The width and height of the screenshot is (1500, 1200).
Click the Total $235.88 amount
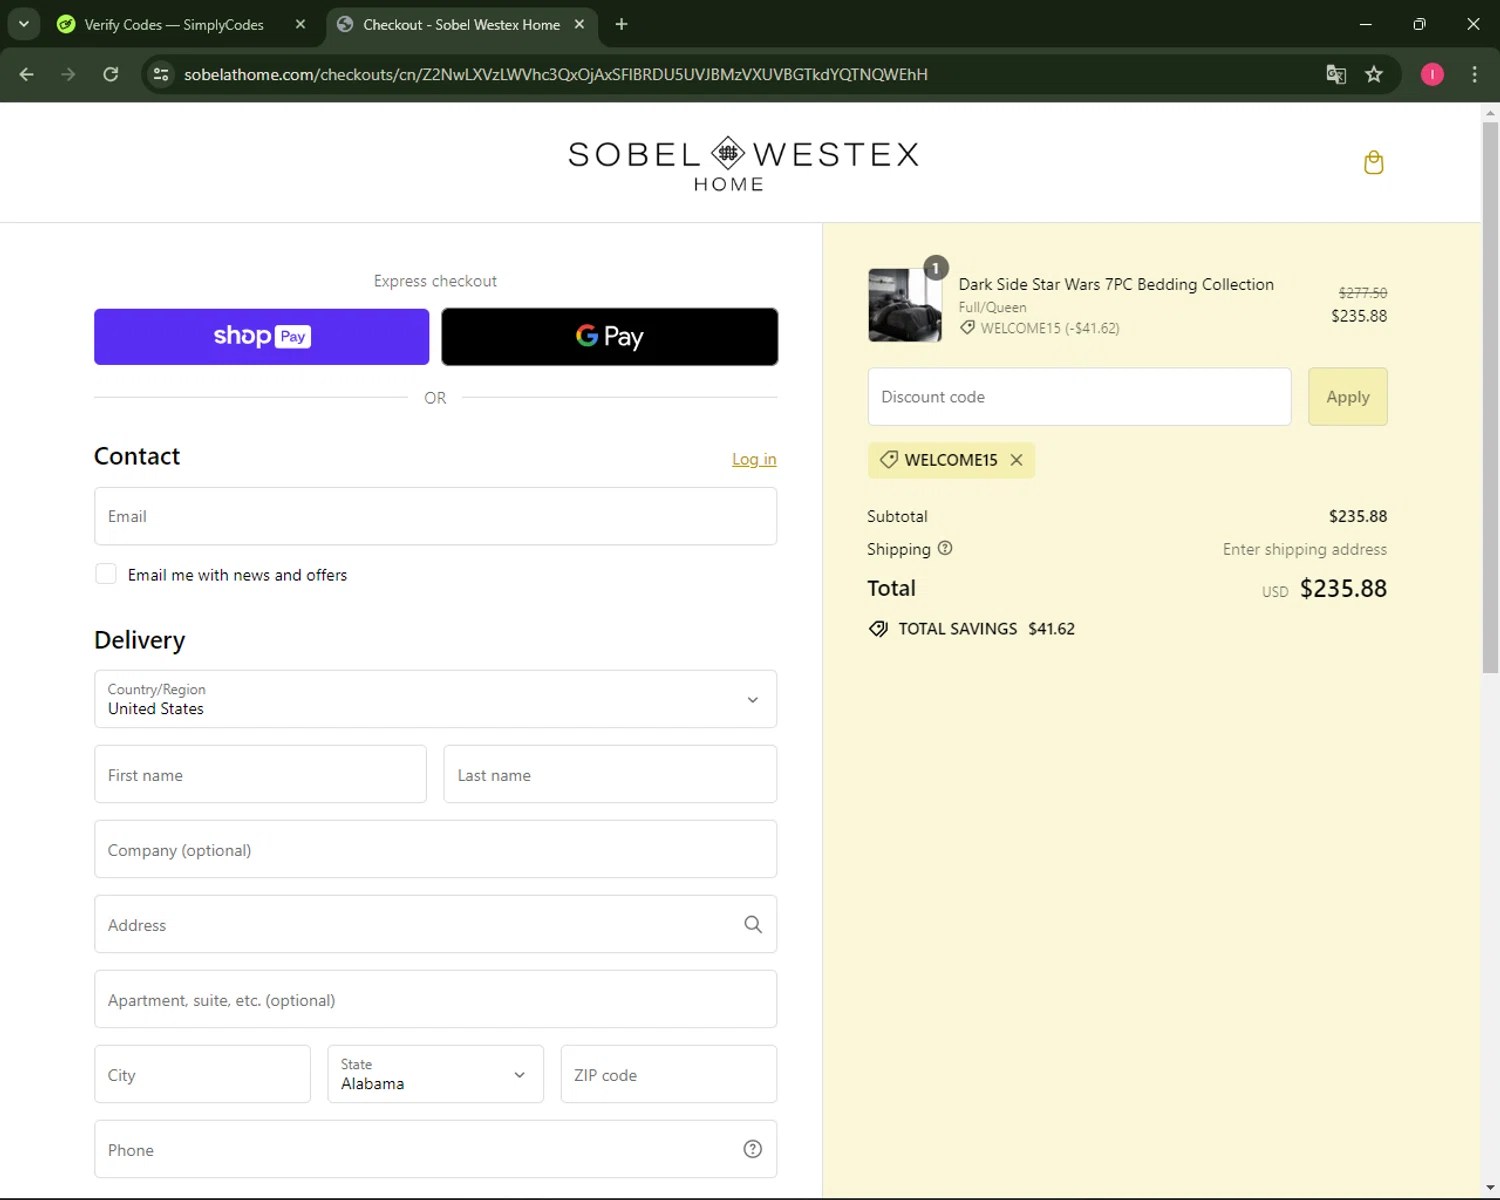pyautogui.click(x=1343, y=588)
